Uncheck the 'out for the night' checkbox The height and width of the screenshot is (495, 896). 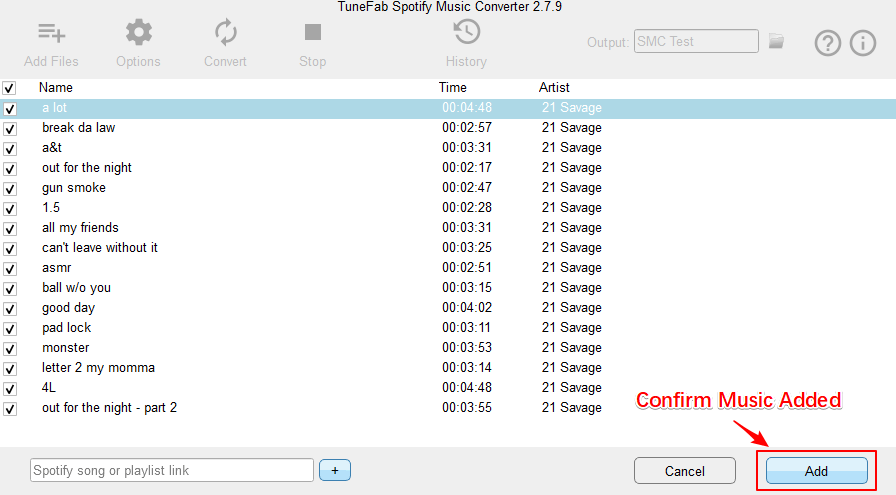pyautogui.click(x=10, y=169)
